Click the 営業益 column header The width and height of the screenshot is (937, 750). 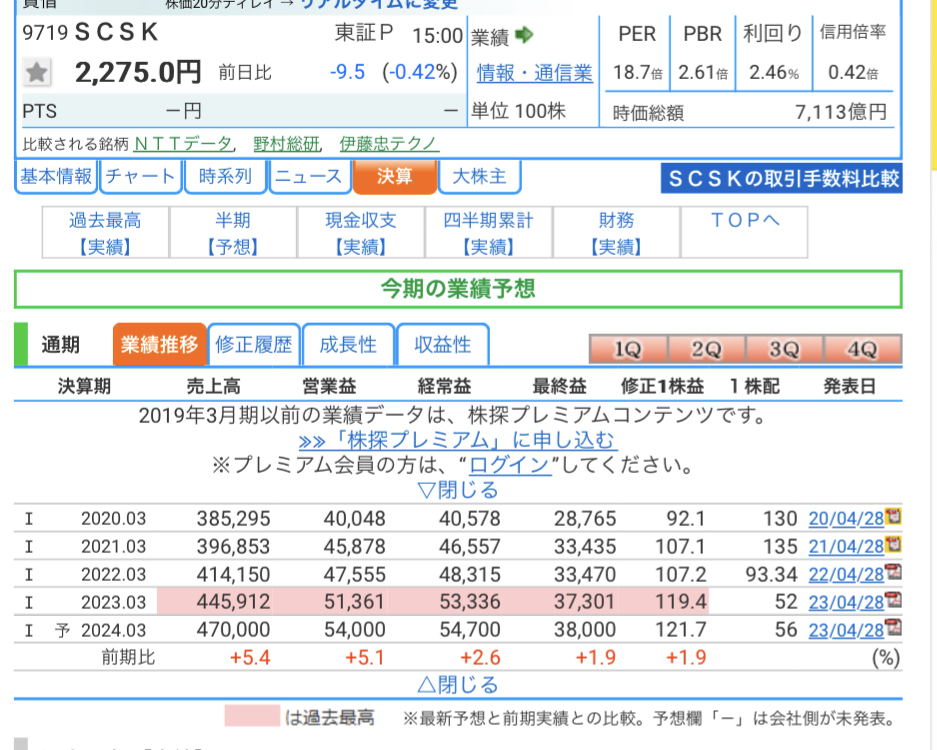pos(329,386)
